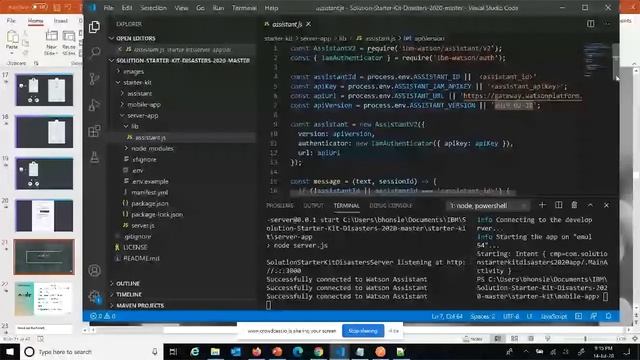Click the feedback icon in status bar
The image size is (640, 360).
coord(593,316)
